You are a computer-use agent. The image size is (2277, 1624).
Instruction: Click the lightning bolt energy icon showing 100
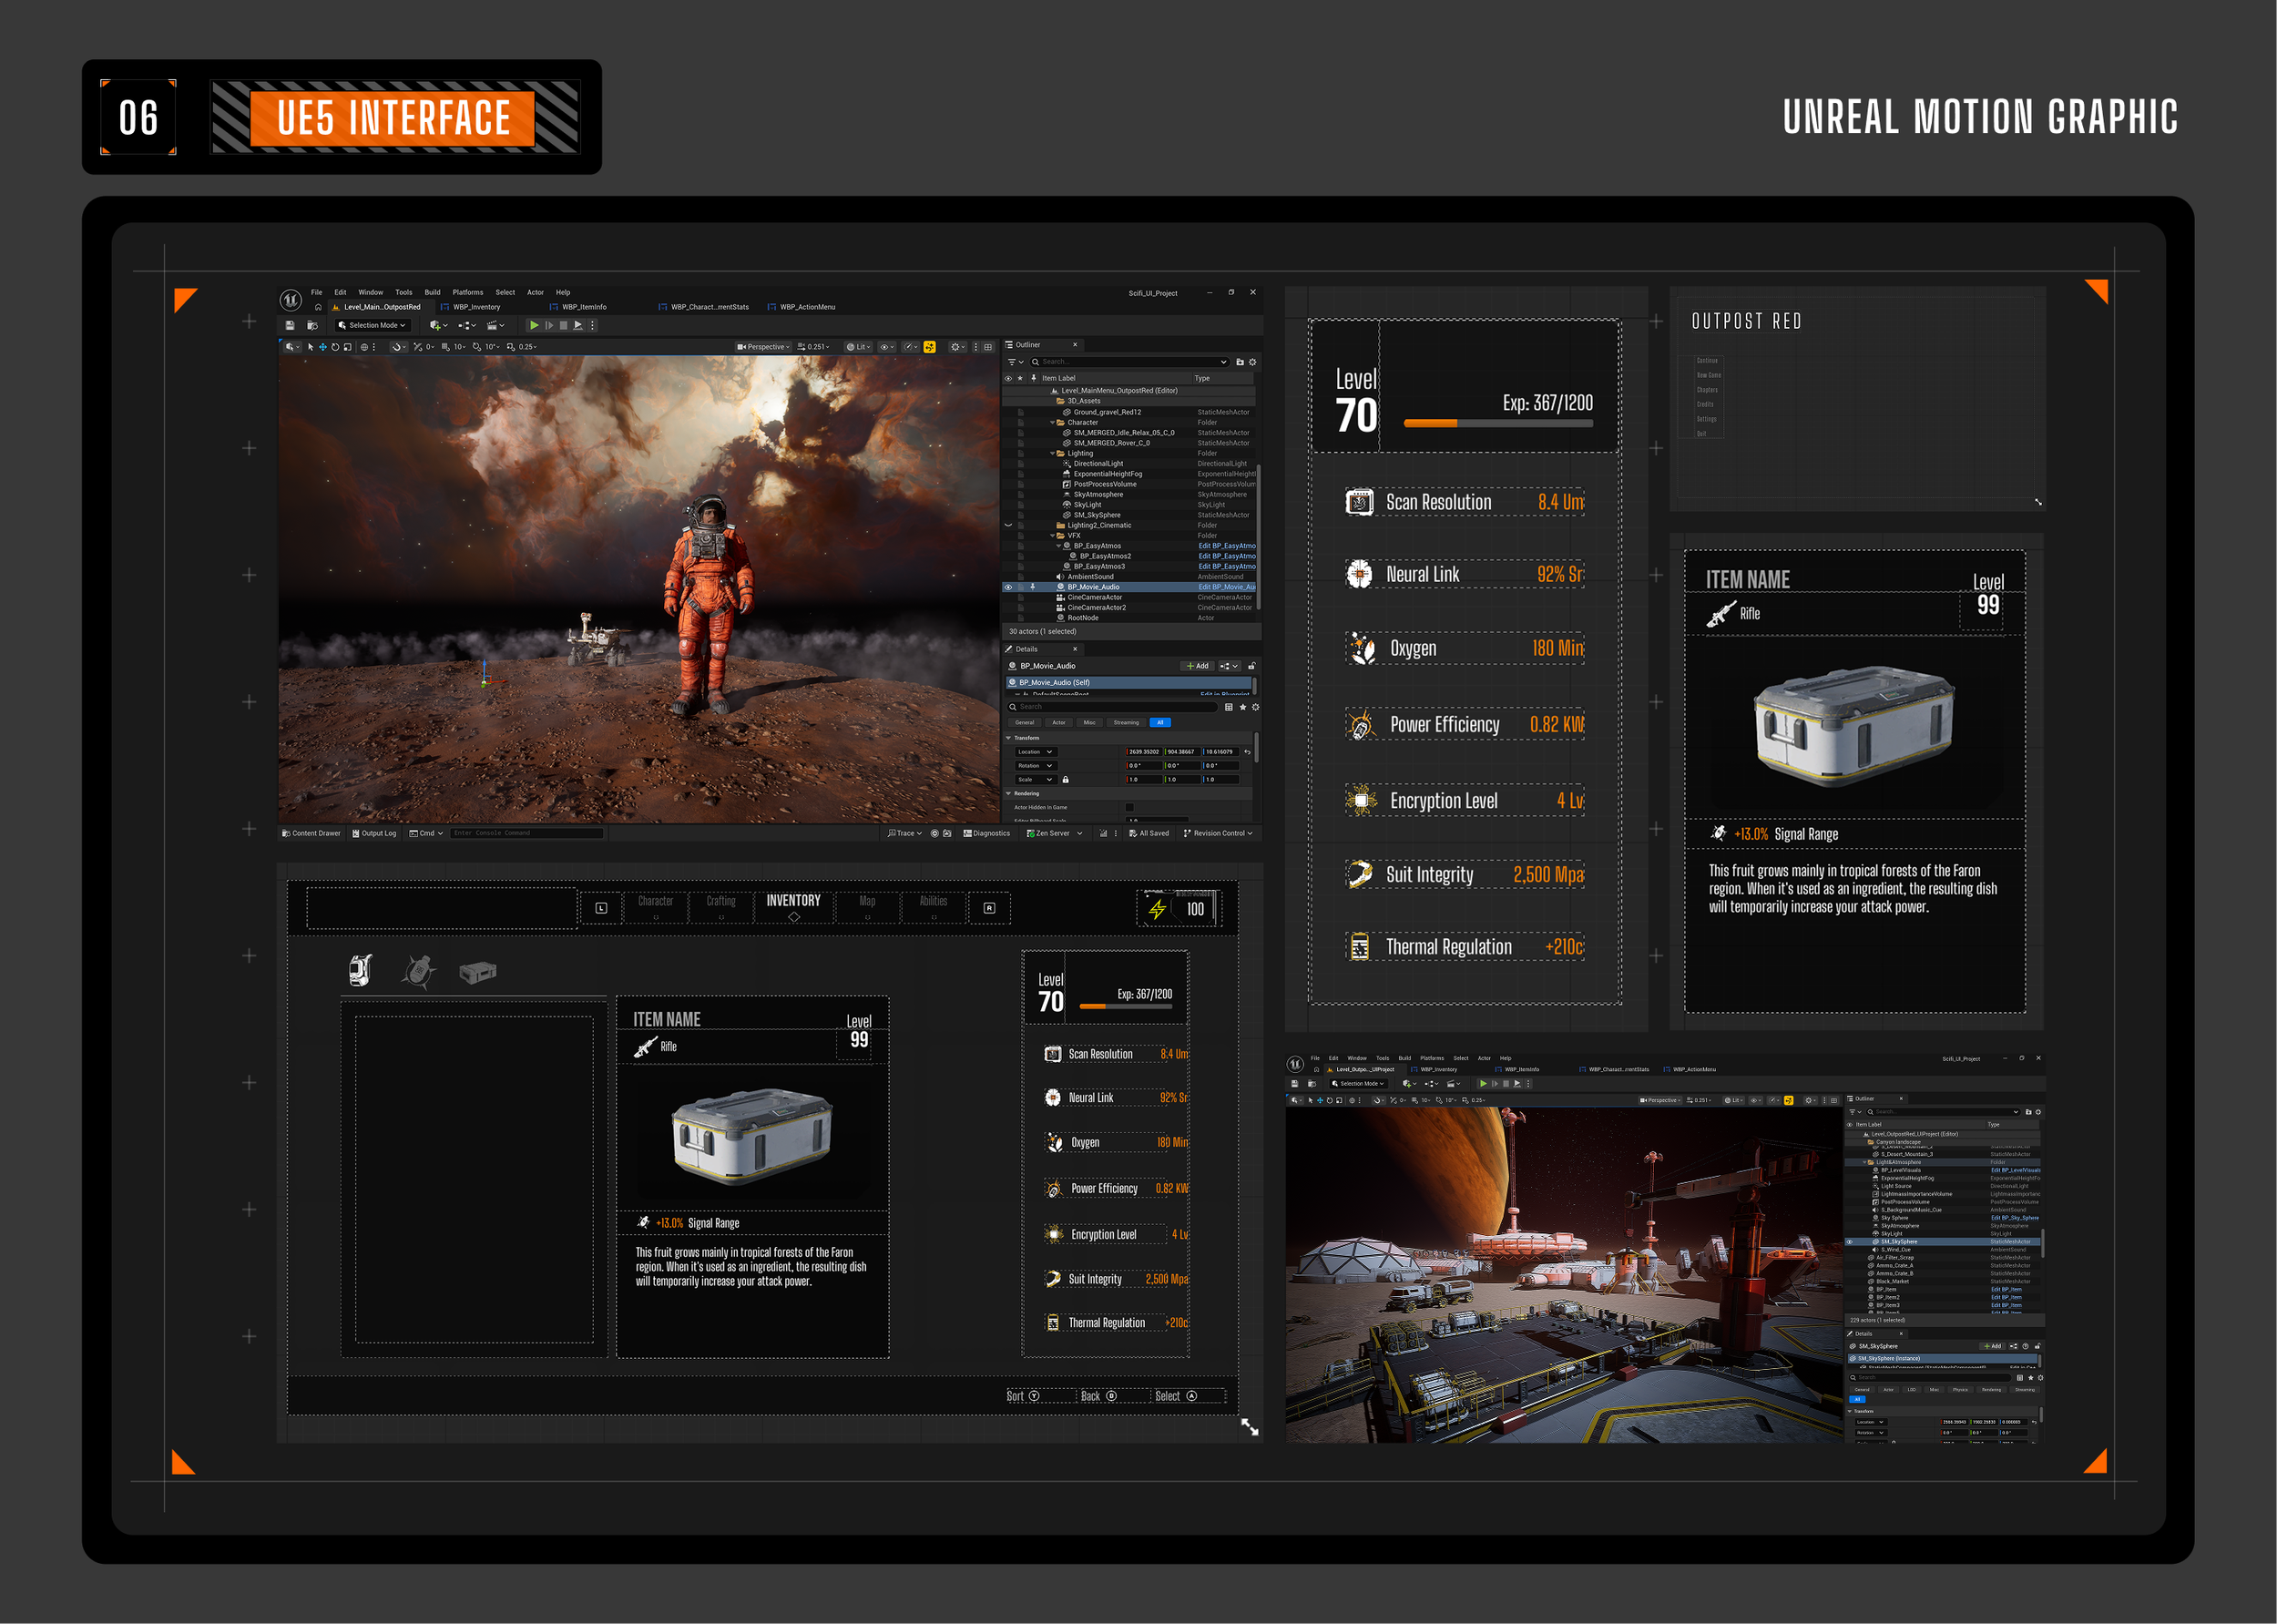[x=1157, y=909]
